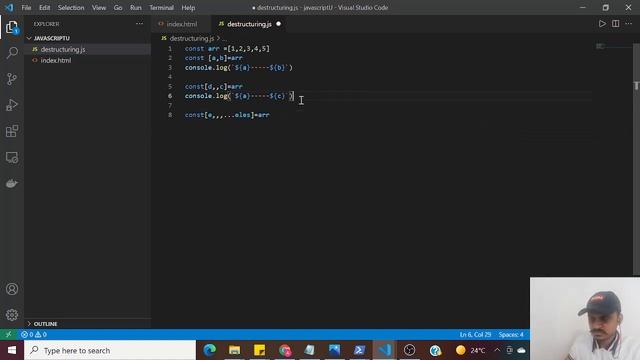Click line 5 'const[d,,c]=arr'
640x360 pixels.
[213, 87]
